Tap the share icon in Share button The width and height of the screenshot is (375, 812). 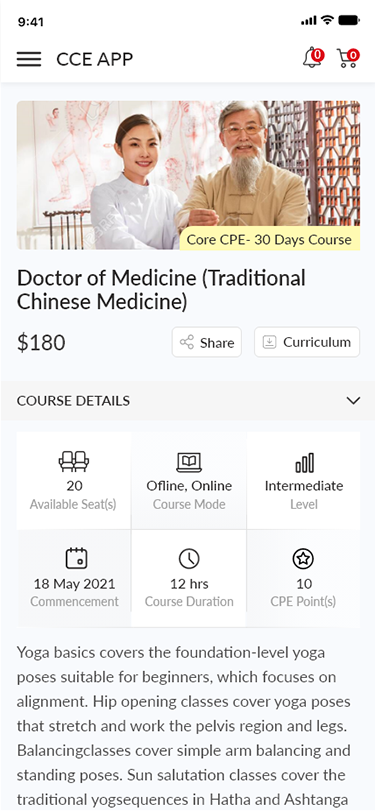186,342
